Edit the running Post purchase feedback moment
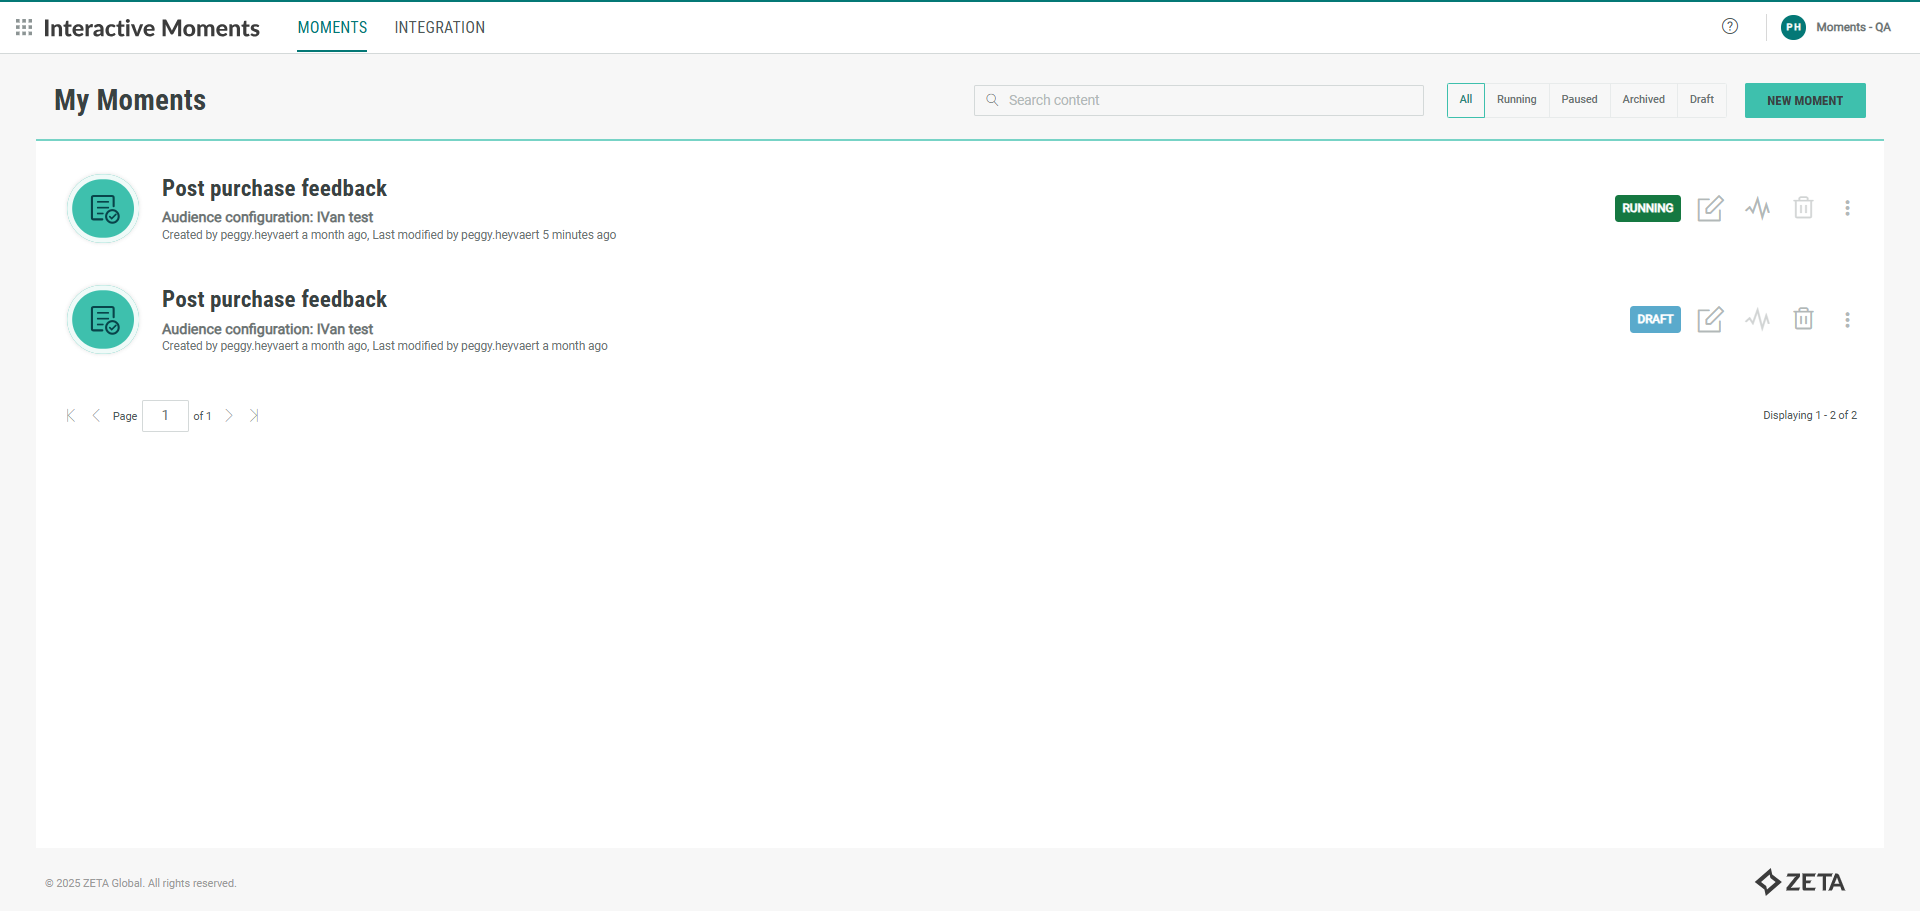Viewport: 1920px width, 911px height. pos(1710,208)
